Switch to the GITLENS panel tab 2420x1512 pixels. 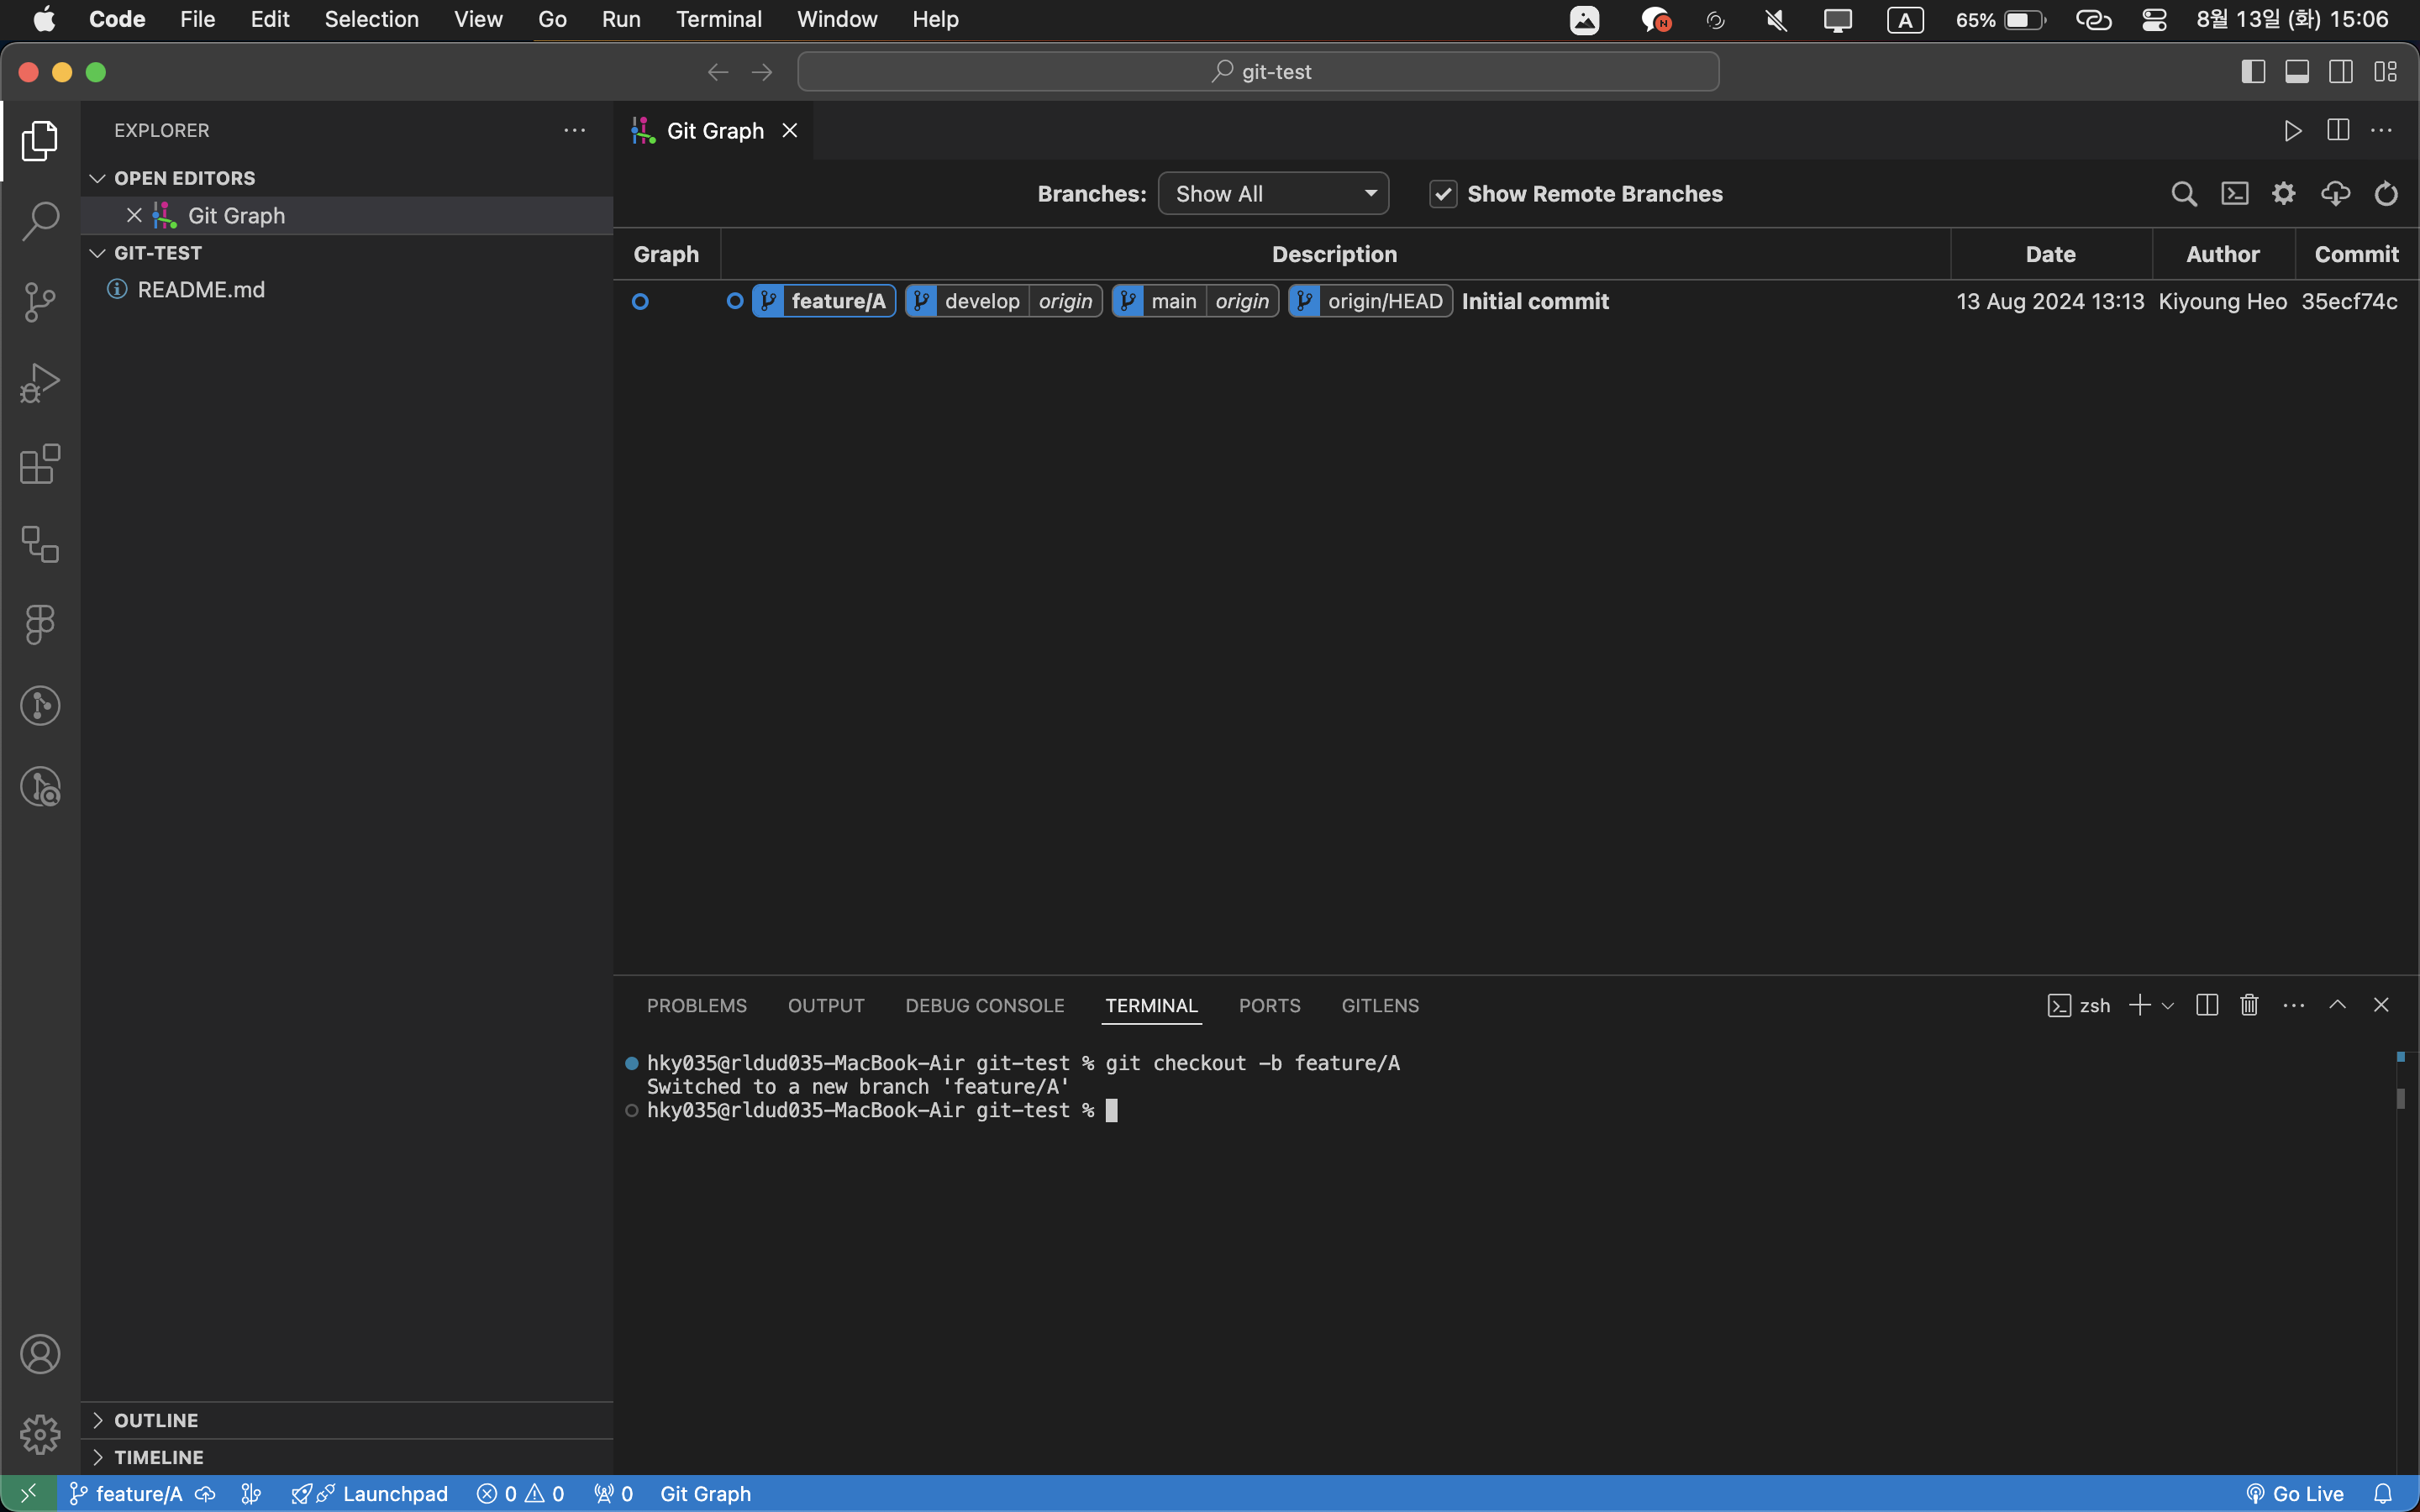[1380, 1006]
